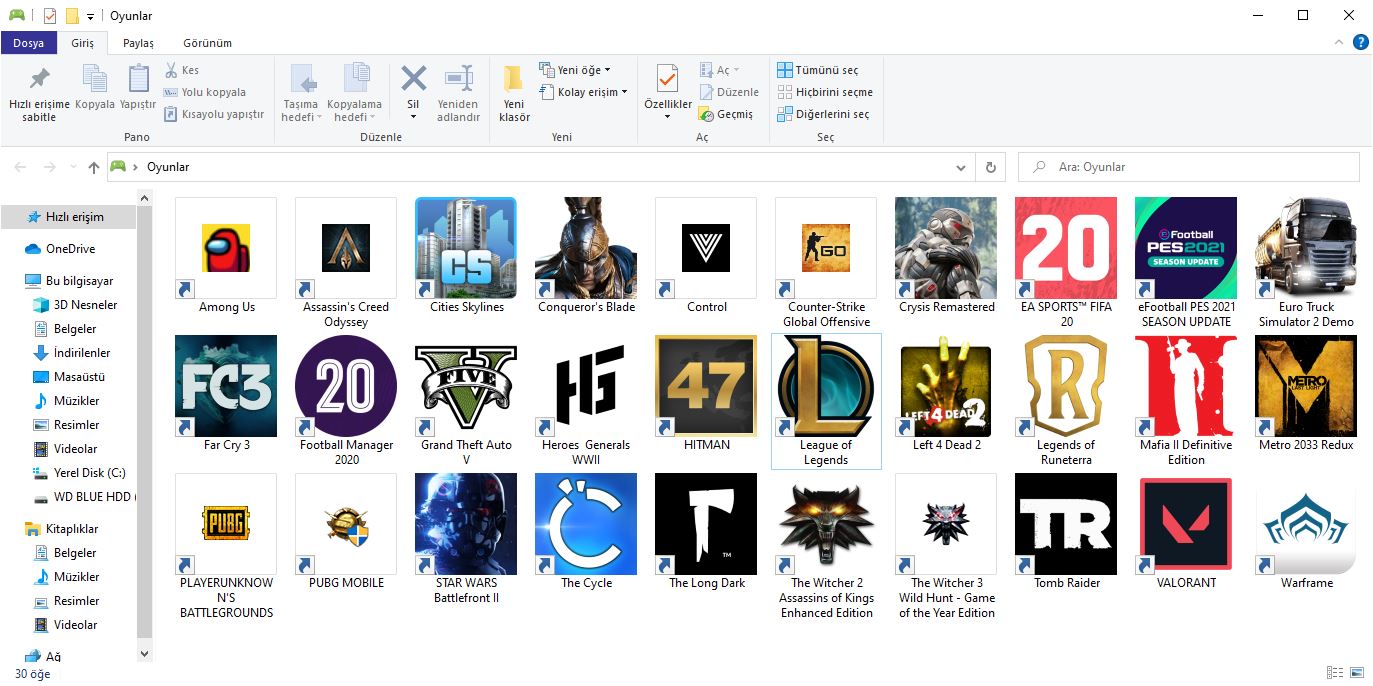Screen dimensions: 1373x686
Task: Click the Geçmiş button in ribbon
Action: [x=727, y=114]
